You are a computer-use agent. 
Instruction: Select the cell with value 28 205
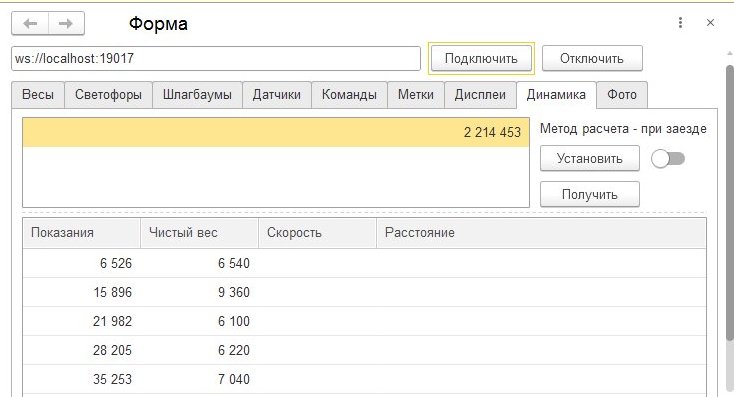click(x=81, y=350)
